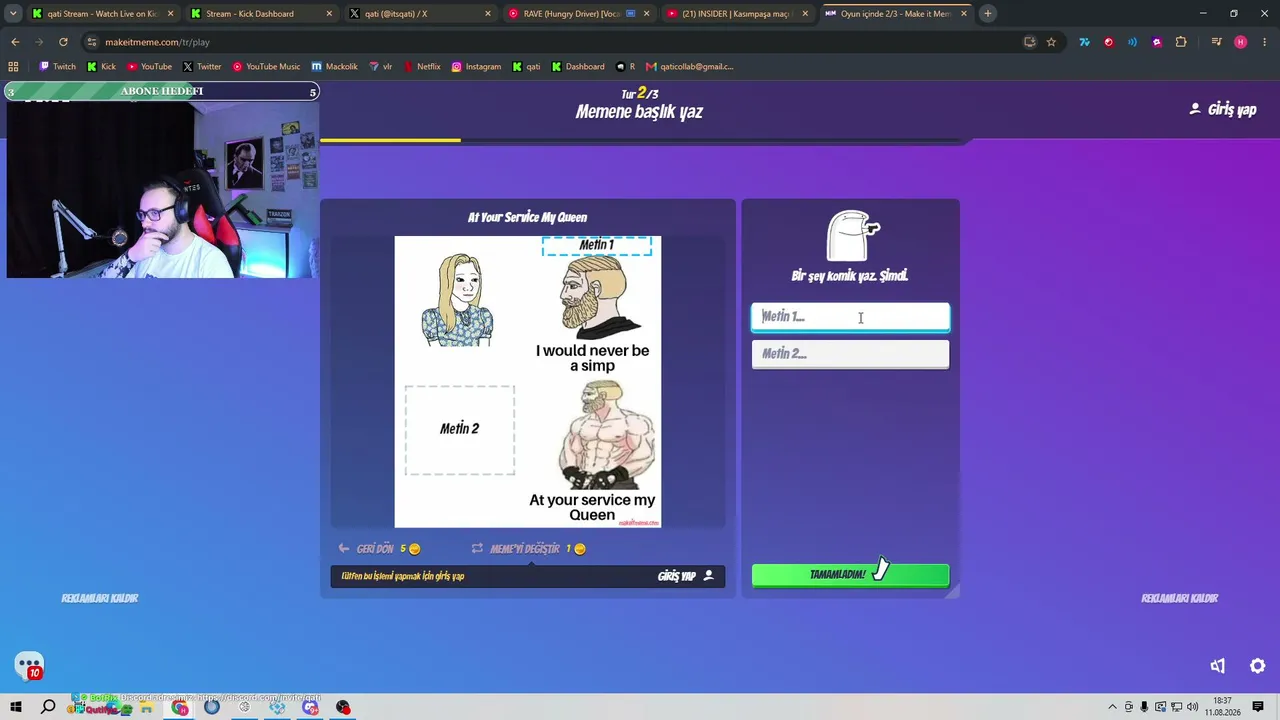Click the right REKLAMLARI KALDIR link
The height and width of the screenshot is (720, 1280).
(x=1180, y=598)
